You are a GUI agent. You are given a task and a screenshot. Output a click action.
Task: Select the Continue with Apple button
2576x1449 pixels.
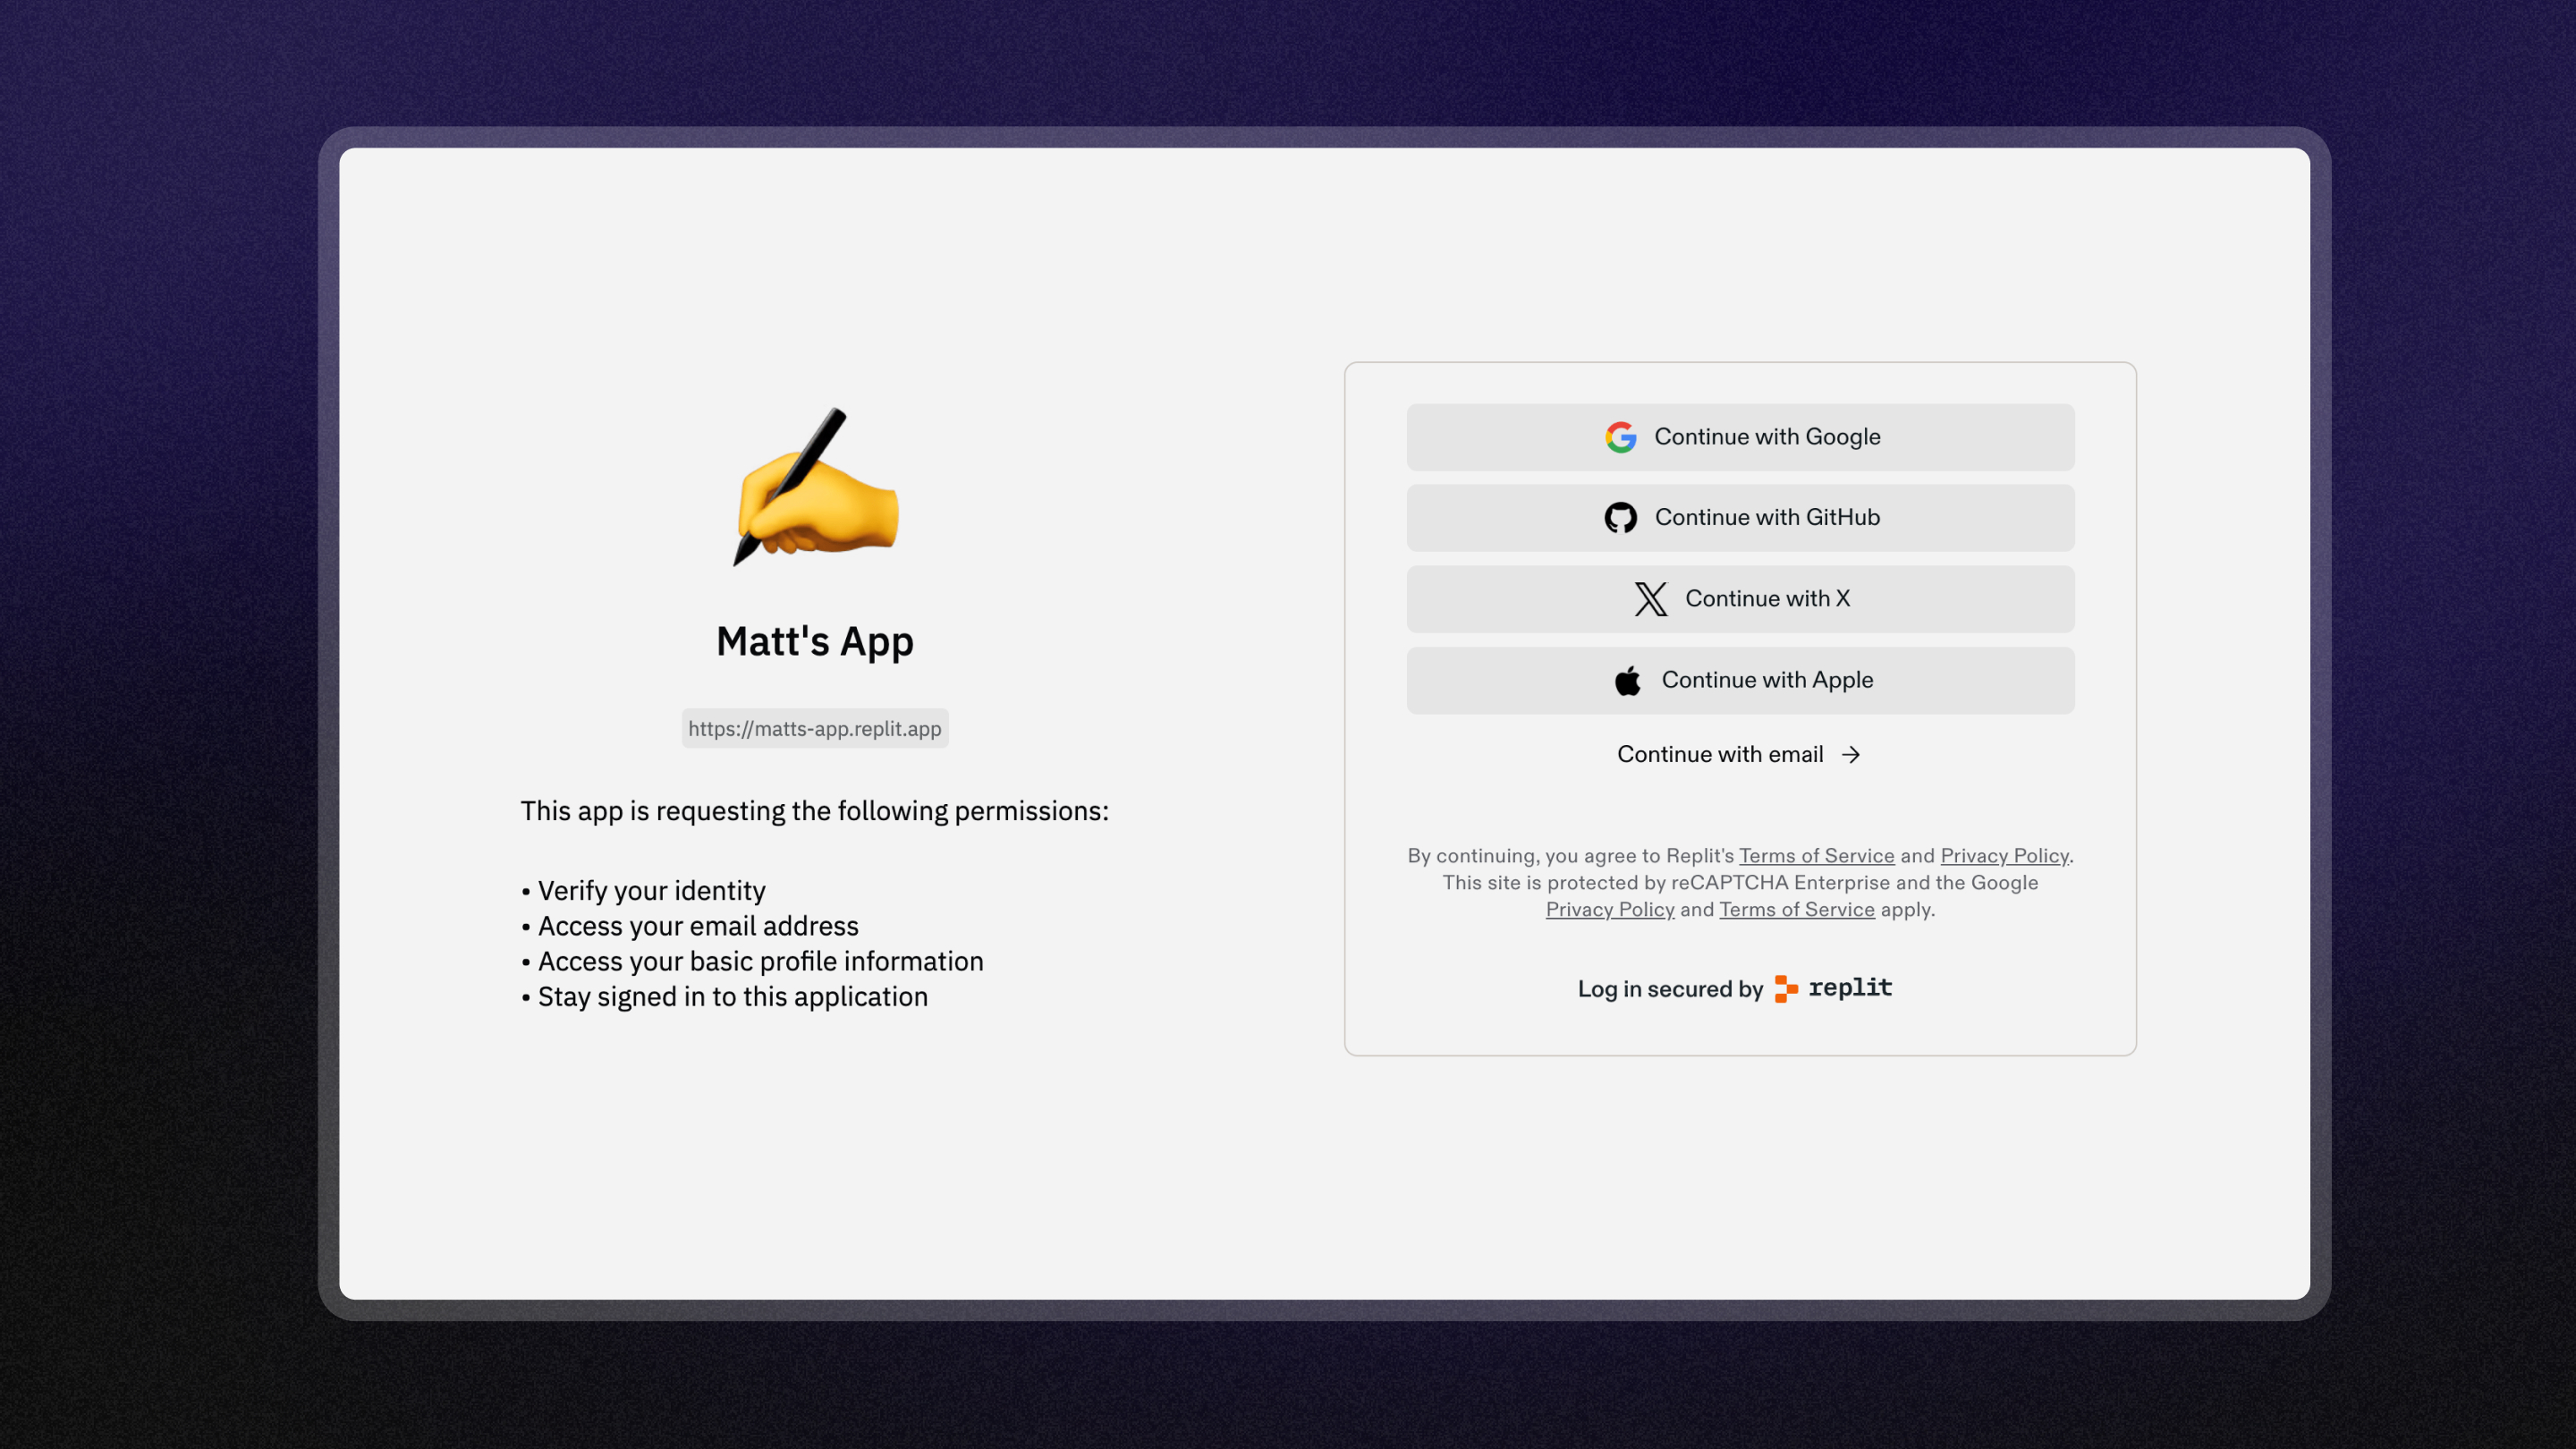(x=1739, y=680)
